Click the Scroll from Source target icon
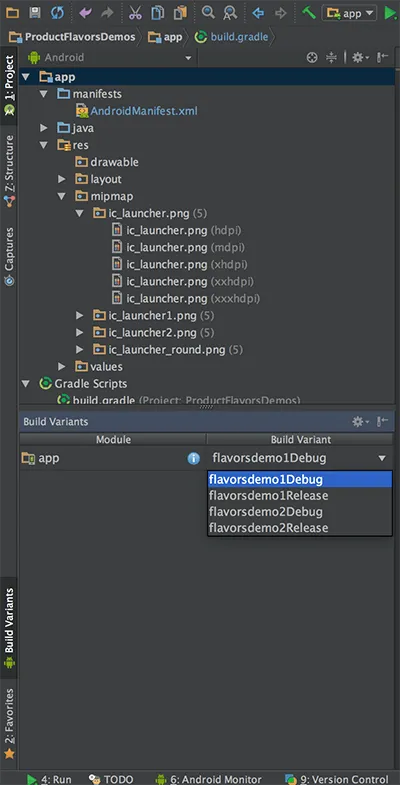This screenshot has width=400, height=785. [x=312, y=58]
